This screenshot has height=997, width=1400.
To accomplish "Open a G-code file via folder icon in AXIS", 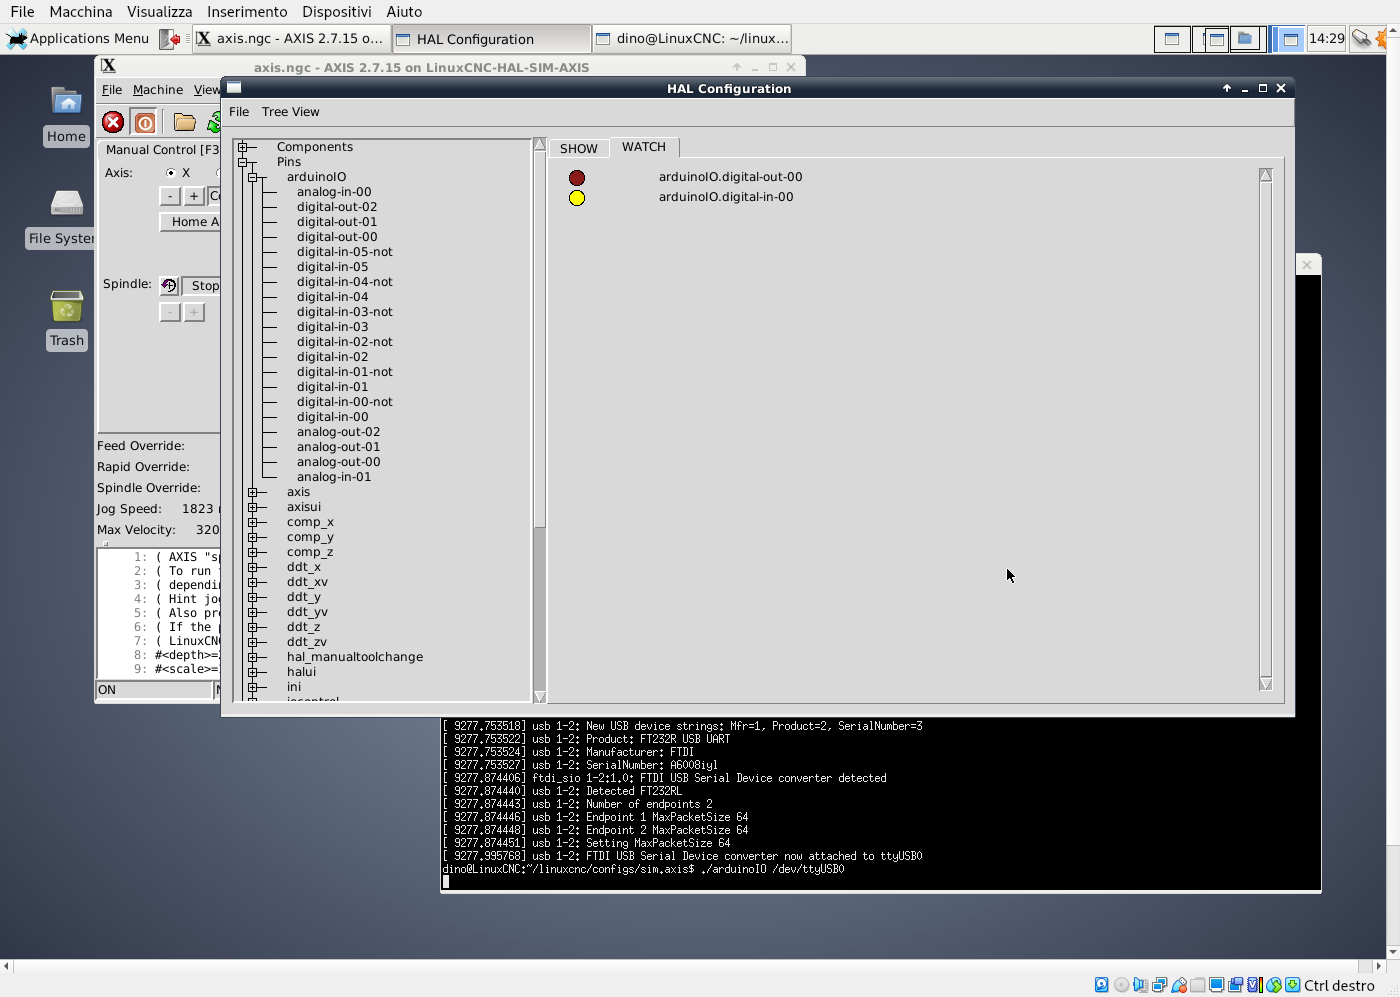I will (185, 122).
